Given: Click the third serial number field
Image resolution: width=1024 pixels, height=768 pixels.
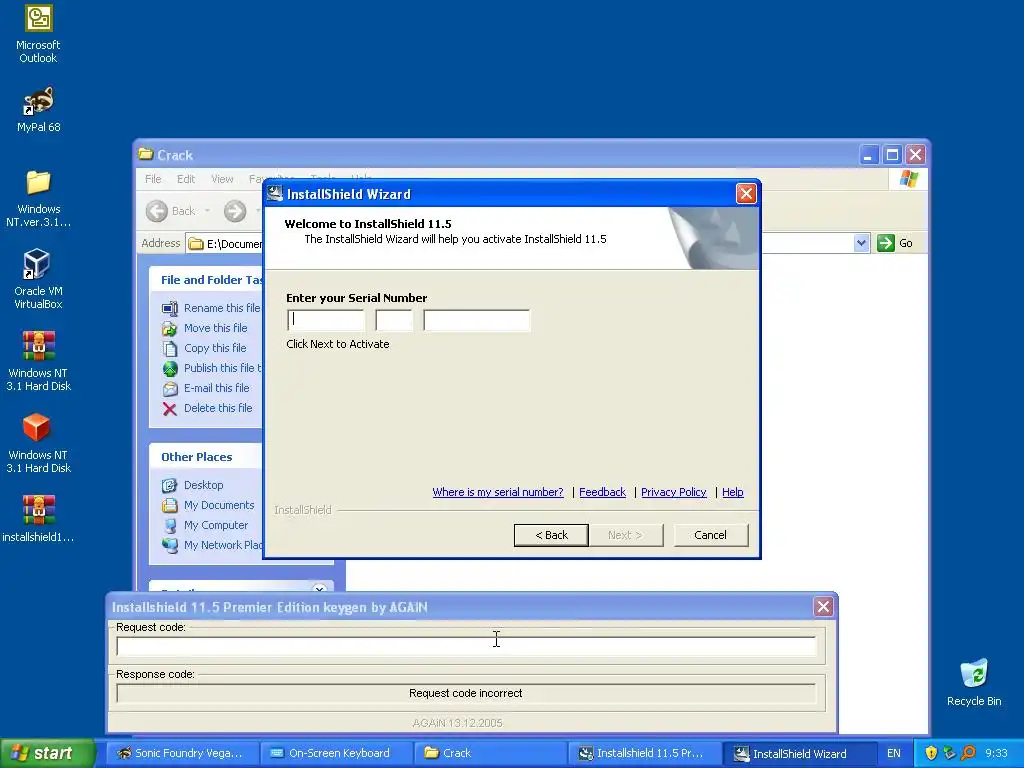Looking at the screenshot, I should (477, 320).
